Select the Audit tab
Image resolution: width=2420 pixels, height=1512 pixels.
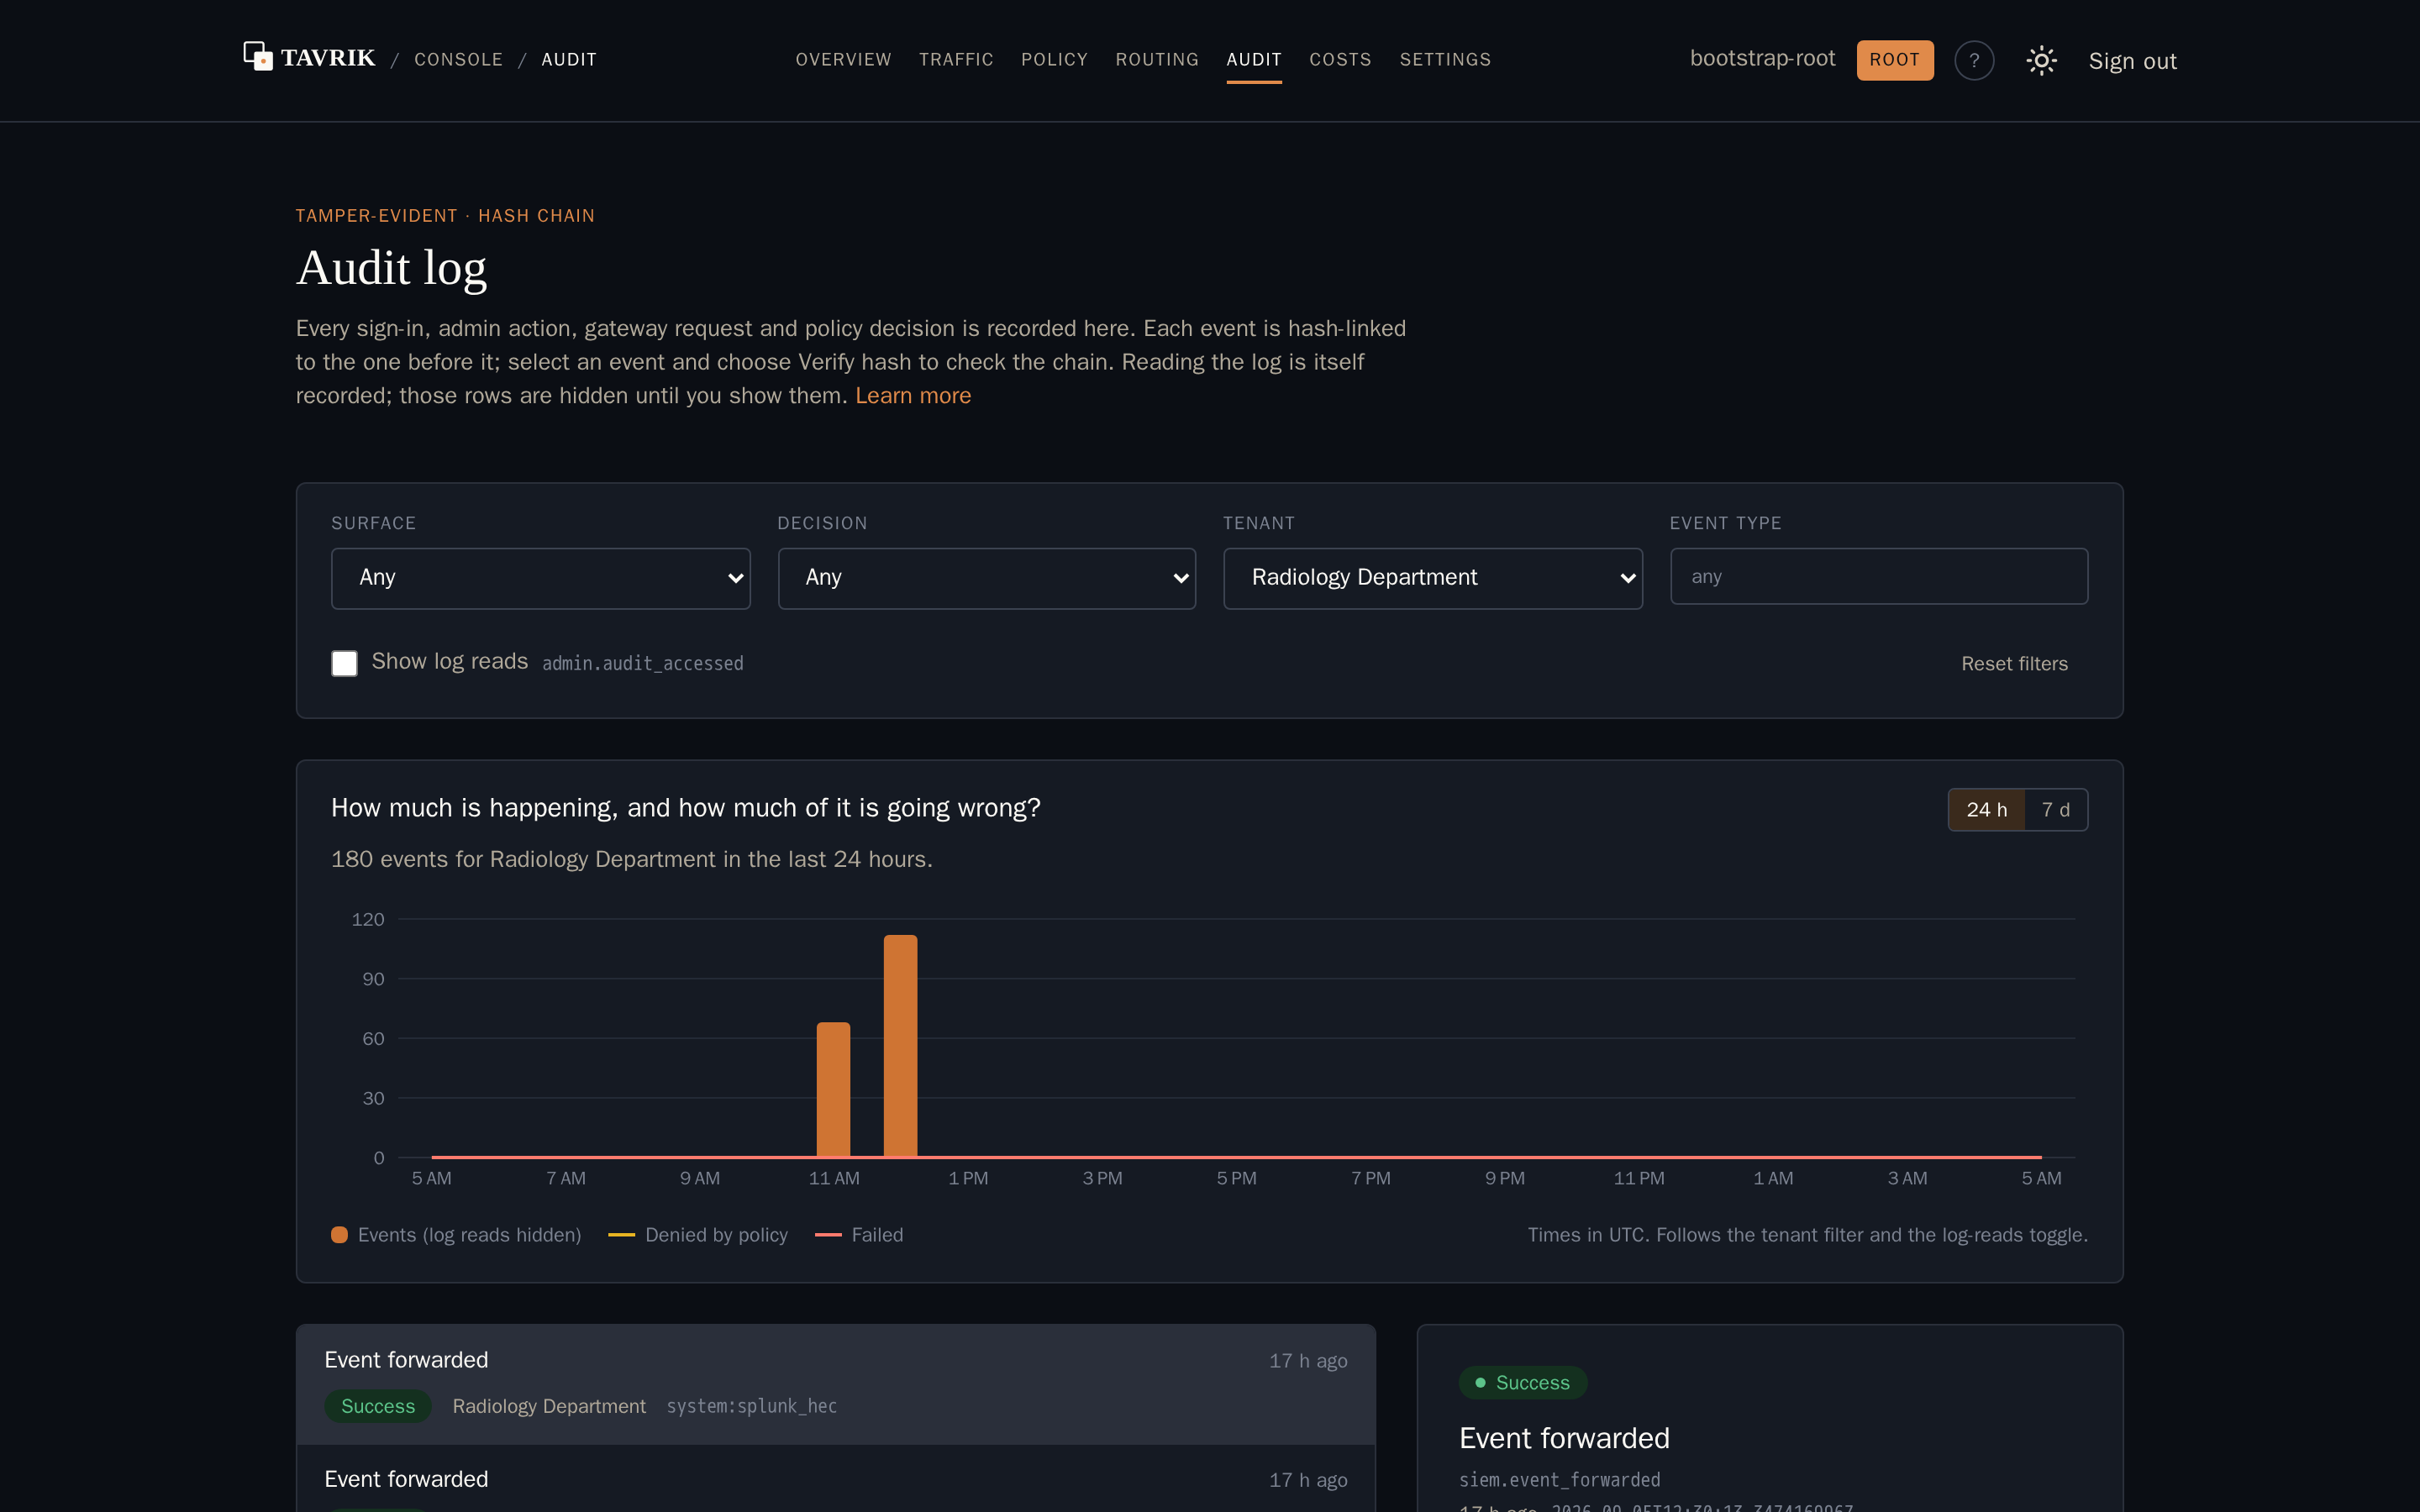point(1254,60)
